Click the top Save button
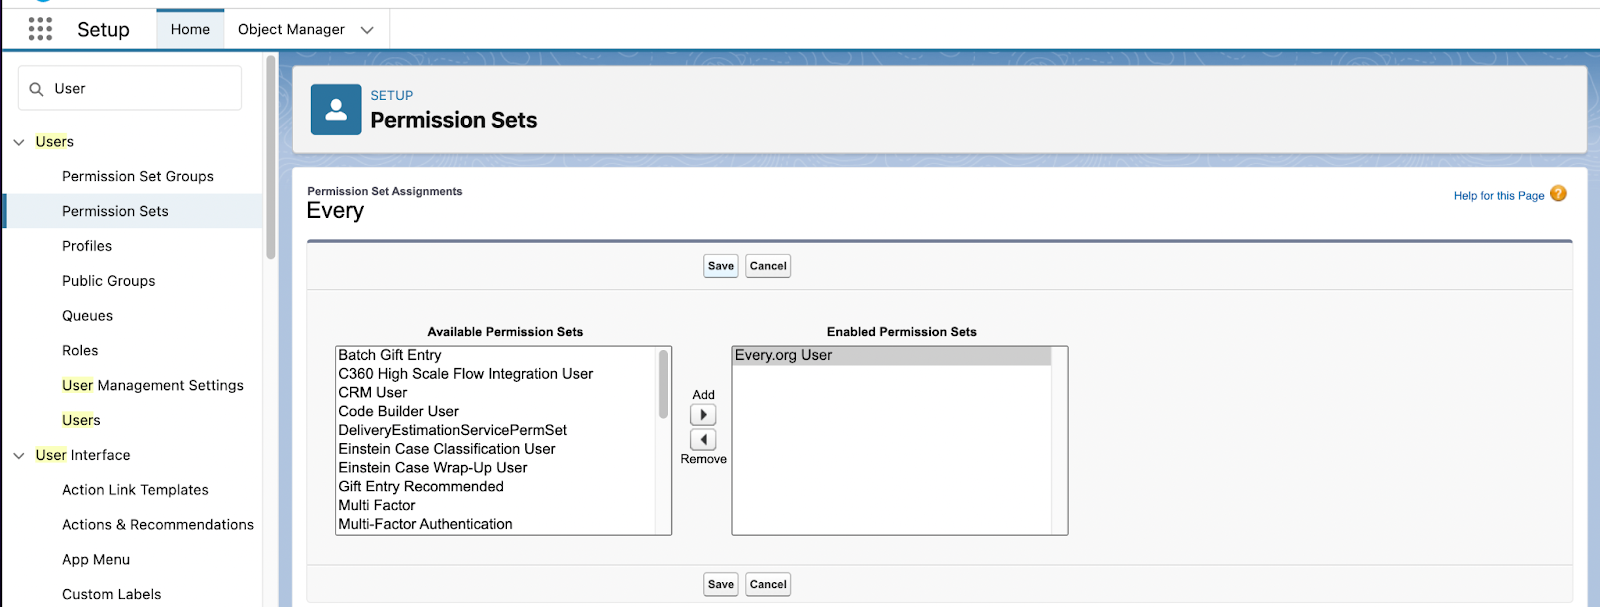 [721, 266]
